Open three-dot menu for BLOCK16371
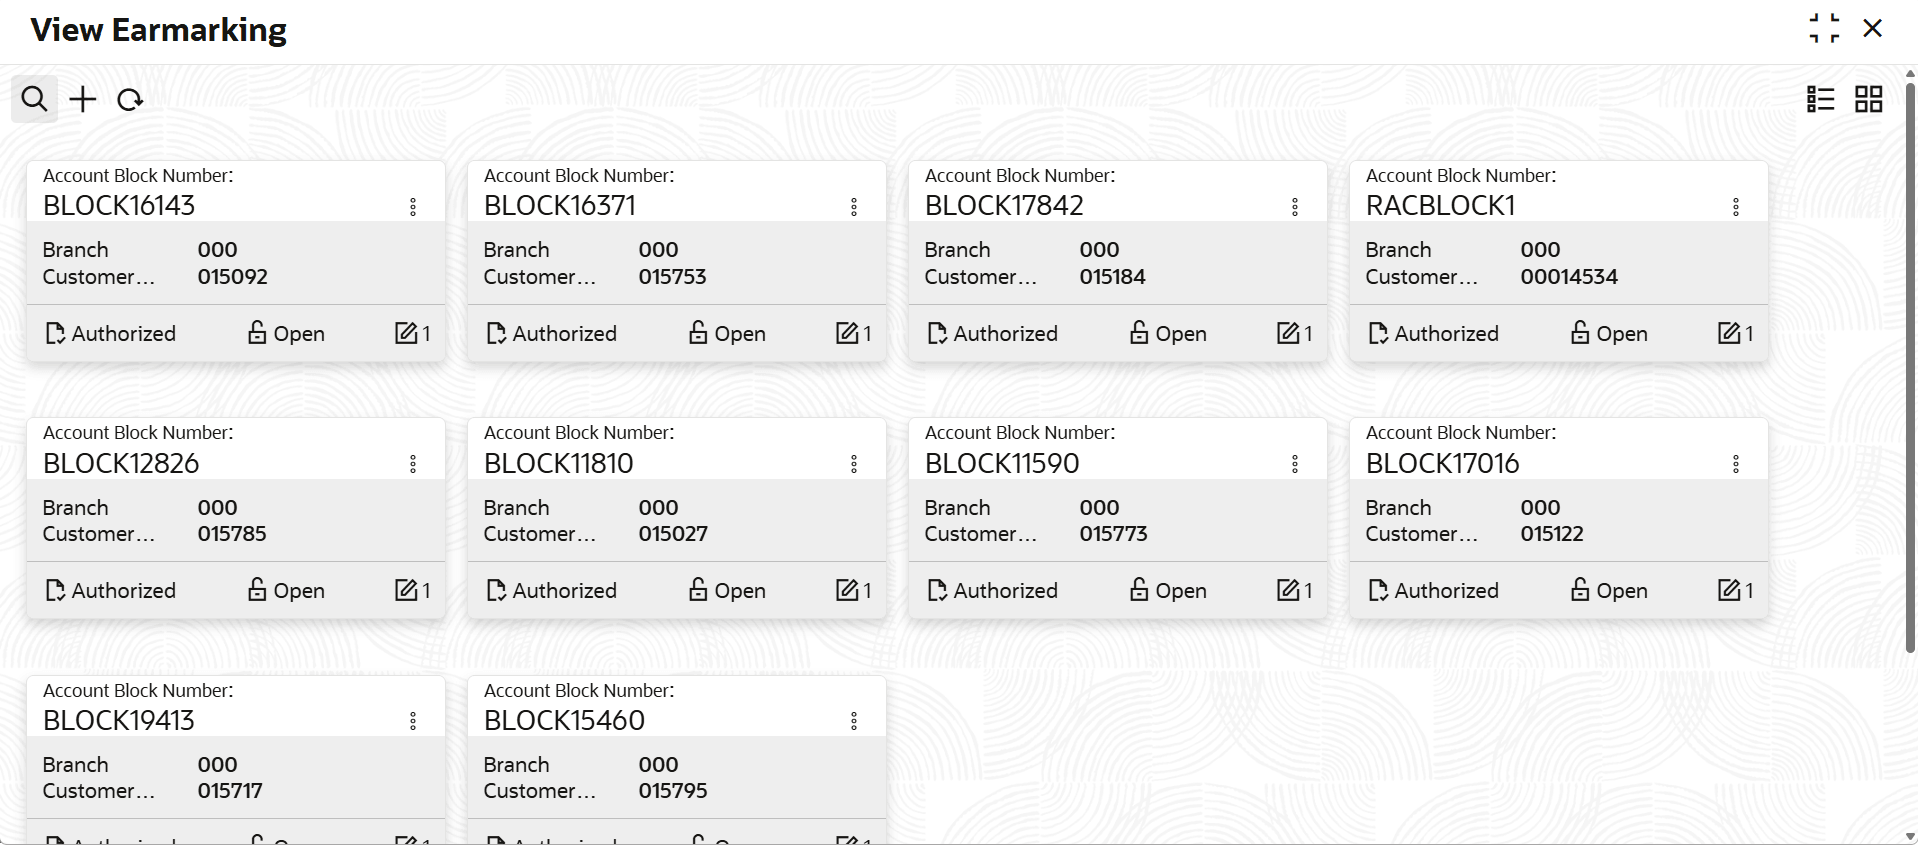Image resolution: width=1918 pixels, height=845 pixels. pos(854,207)
